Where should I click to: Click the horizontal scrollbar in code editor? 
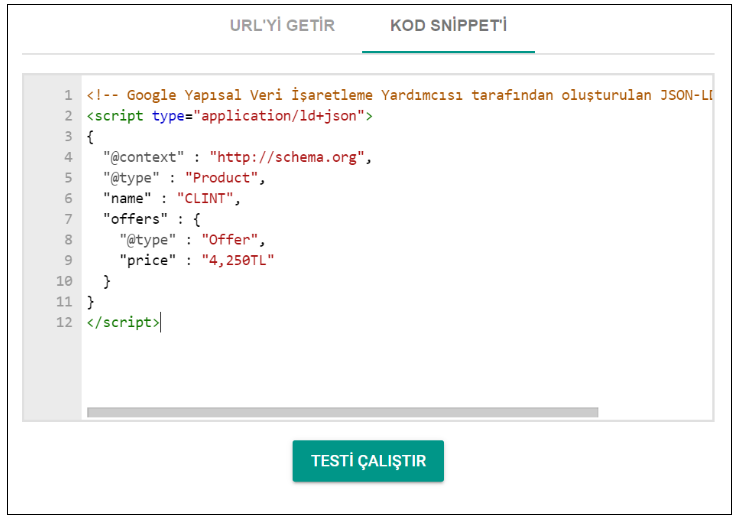pos(343,412)
